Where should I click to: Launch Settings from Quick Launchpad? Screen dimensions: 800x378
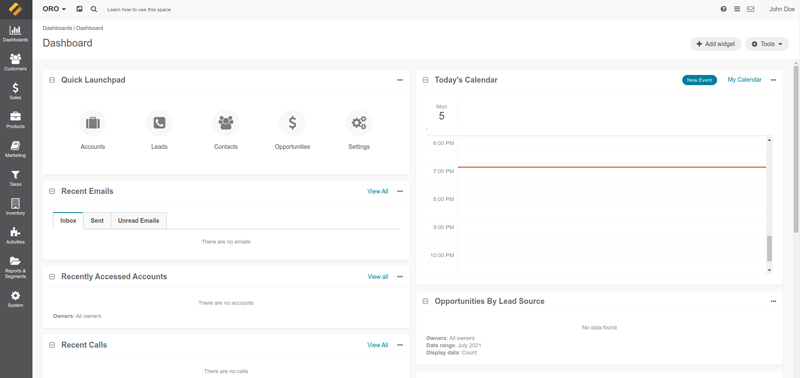point(359,130)
